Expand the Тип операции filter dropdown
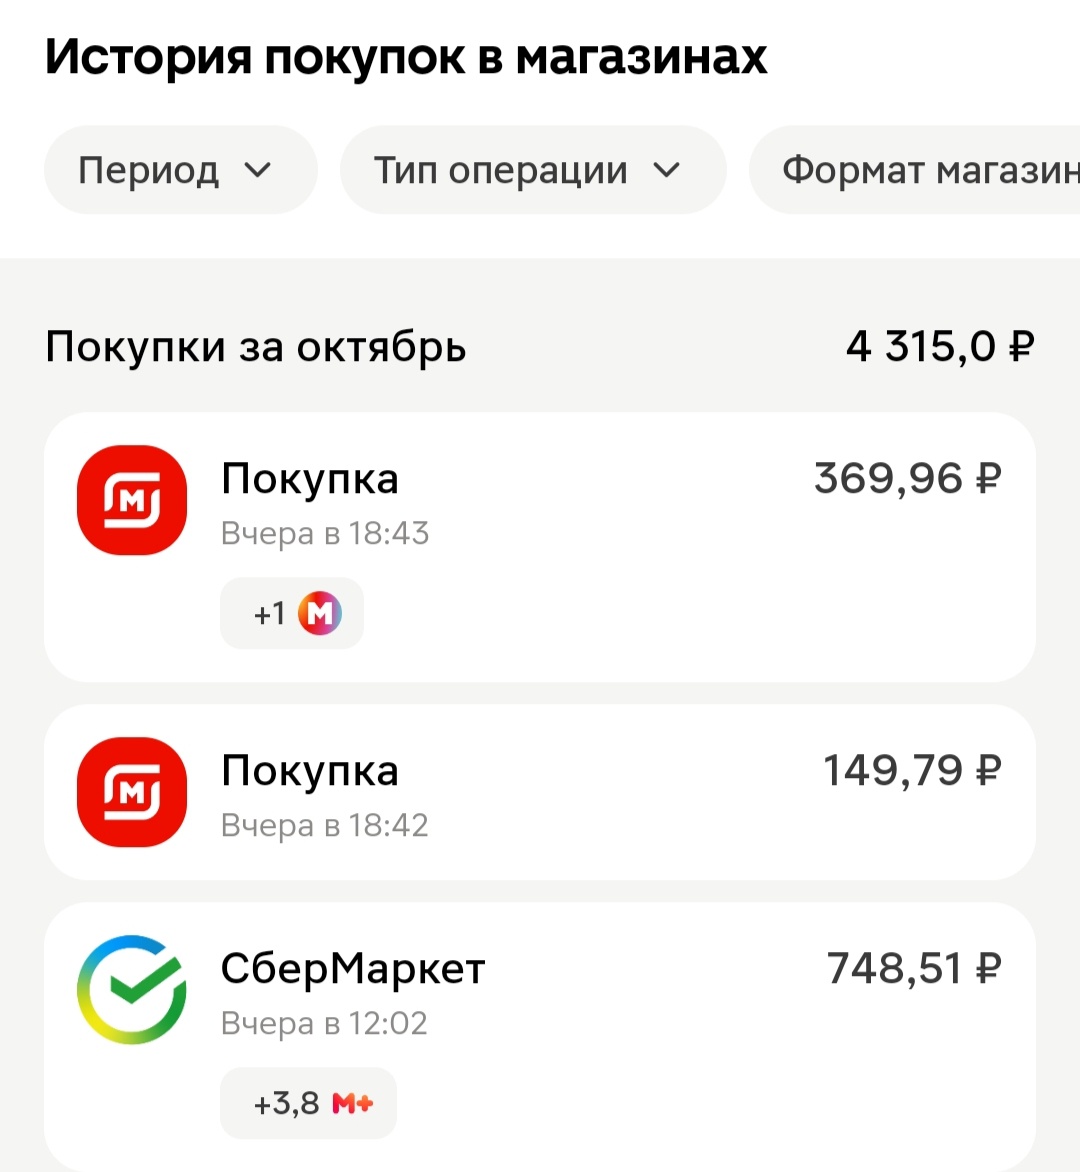 (532, 170)
